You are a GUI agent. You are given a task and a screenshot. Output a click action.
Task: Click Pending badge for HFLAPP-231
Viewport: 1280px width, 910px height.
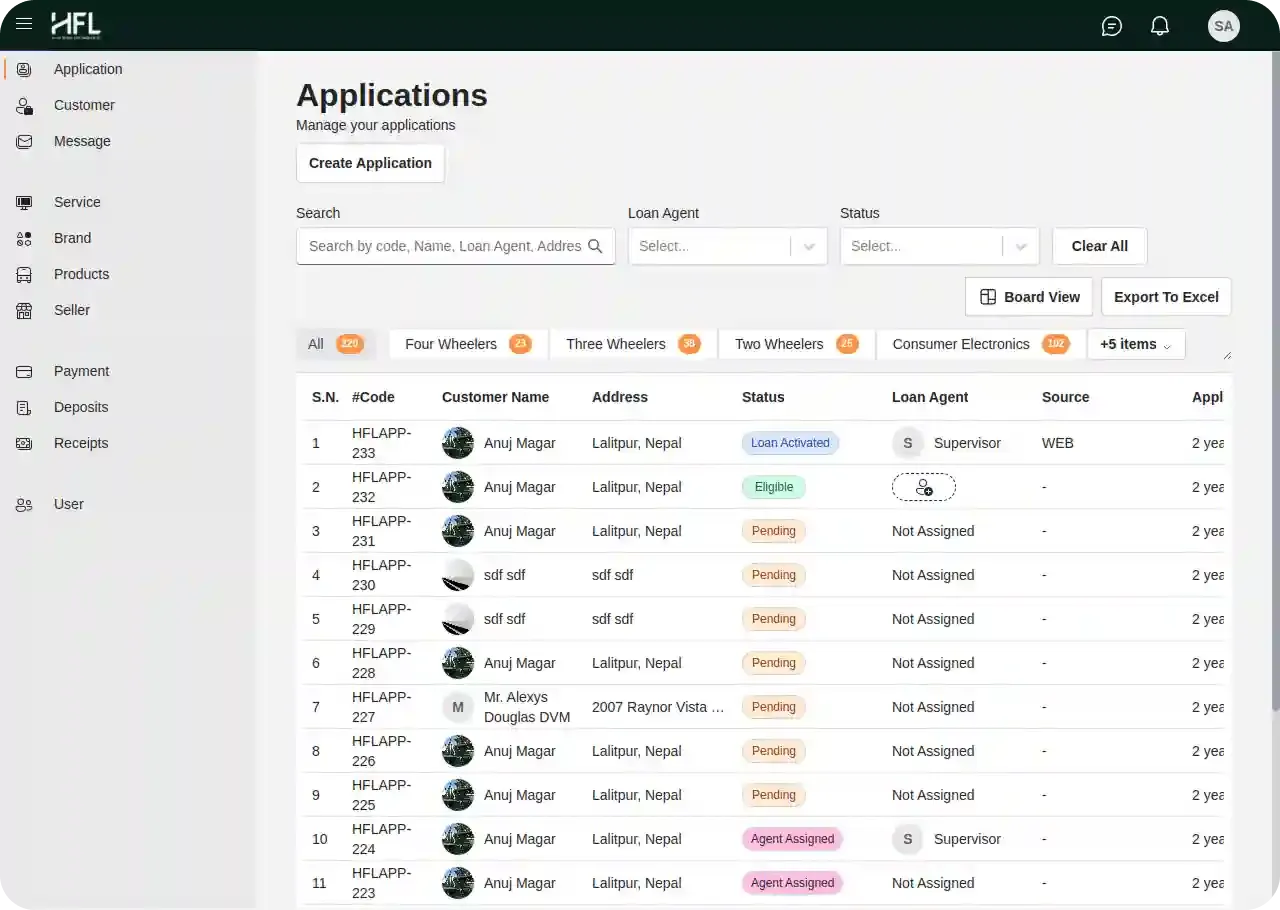[x=774, y=531]
